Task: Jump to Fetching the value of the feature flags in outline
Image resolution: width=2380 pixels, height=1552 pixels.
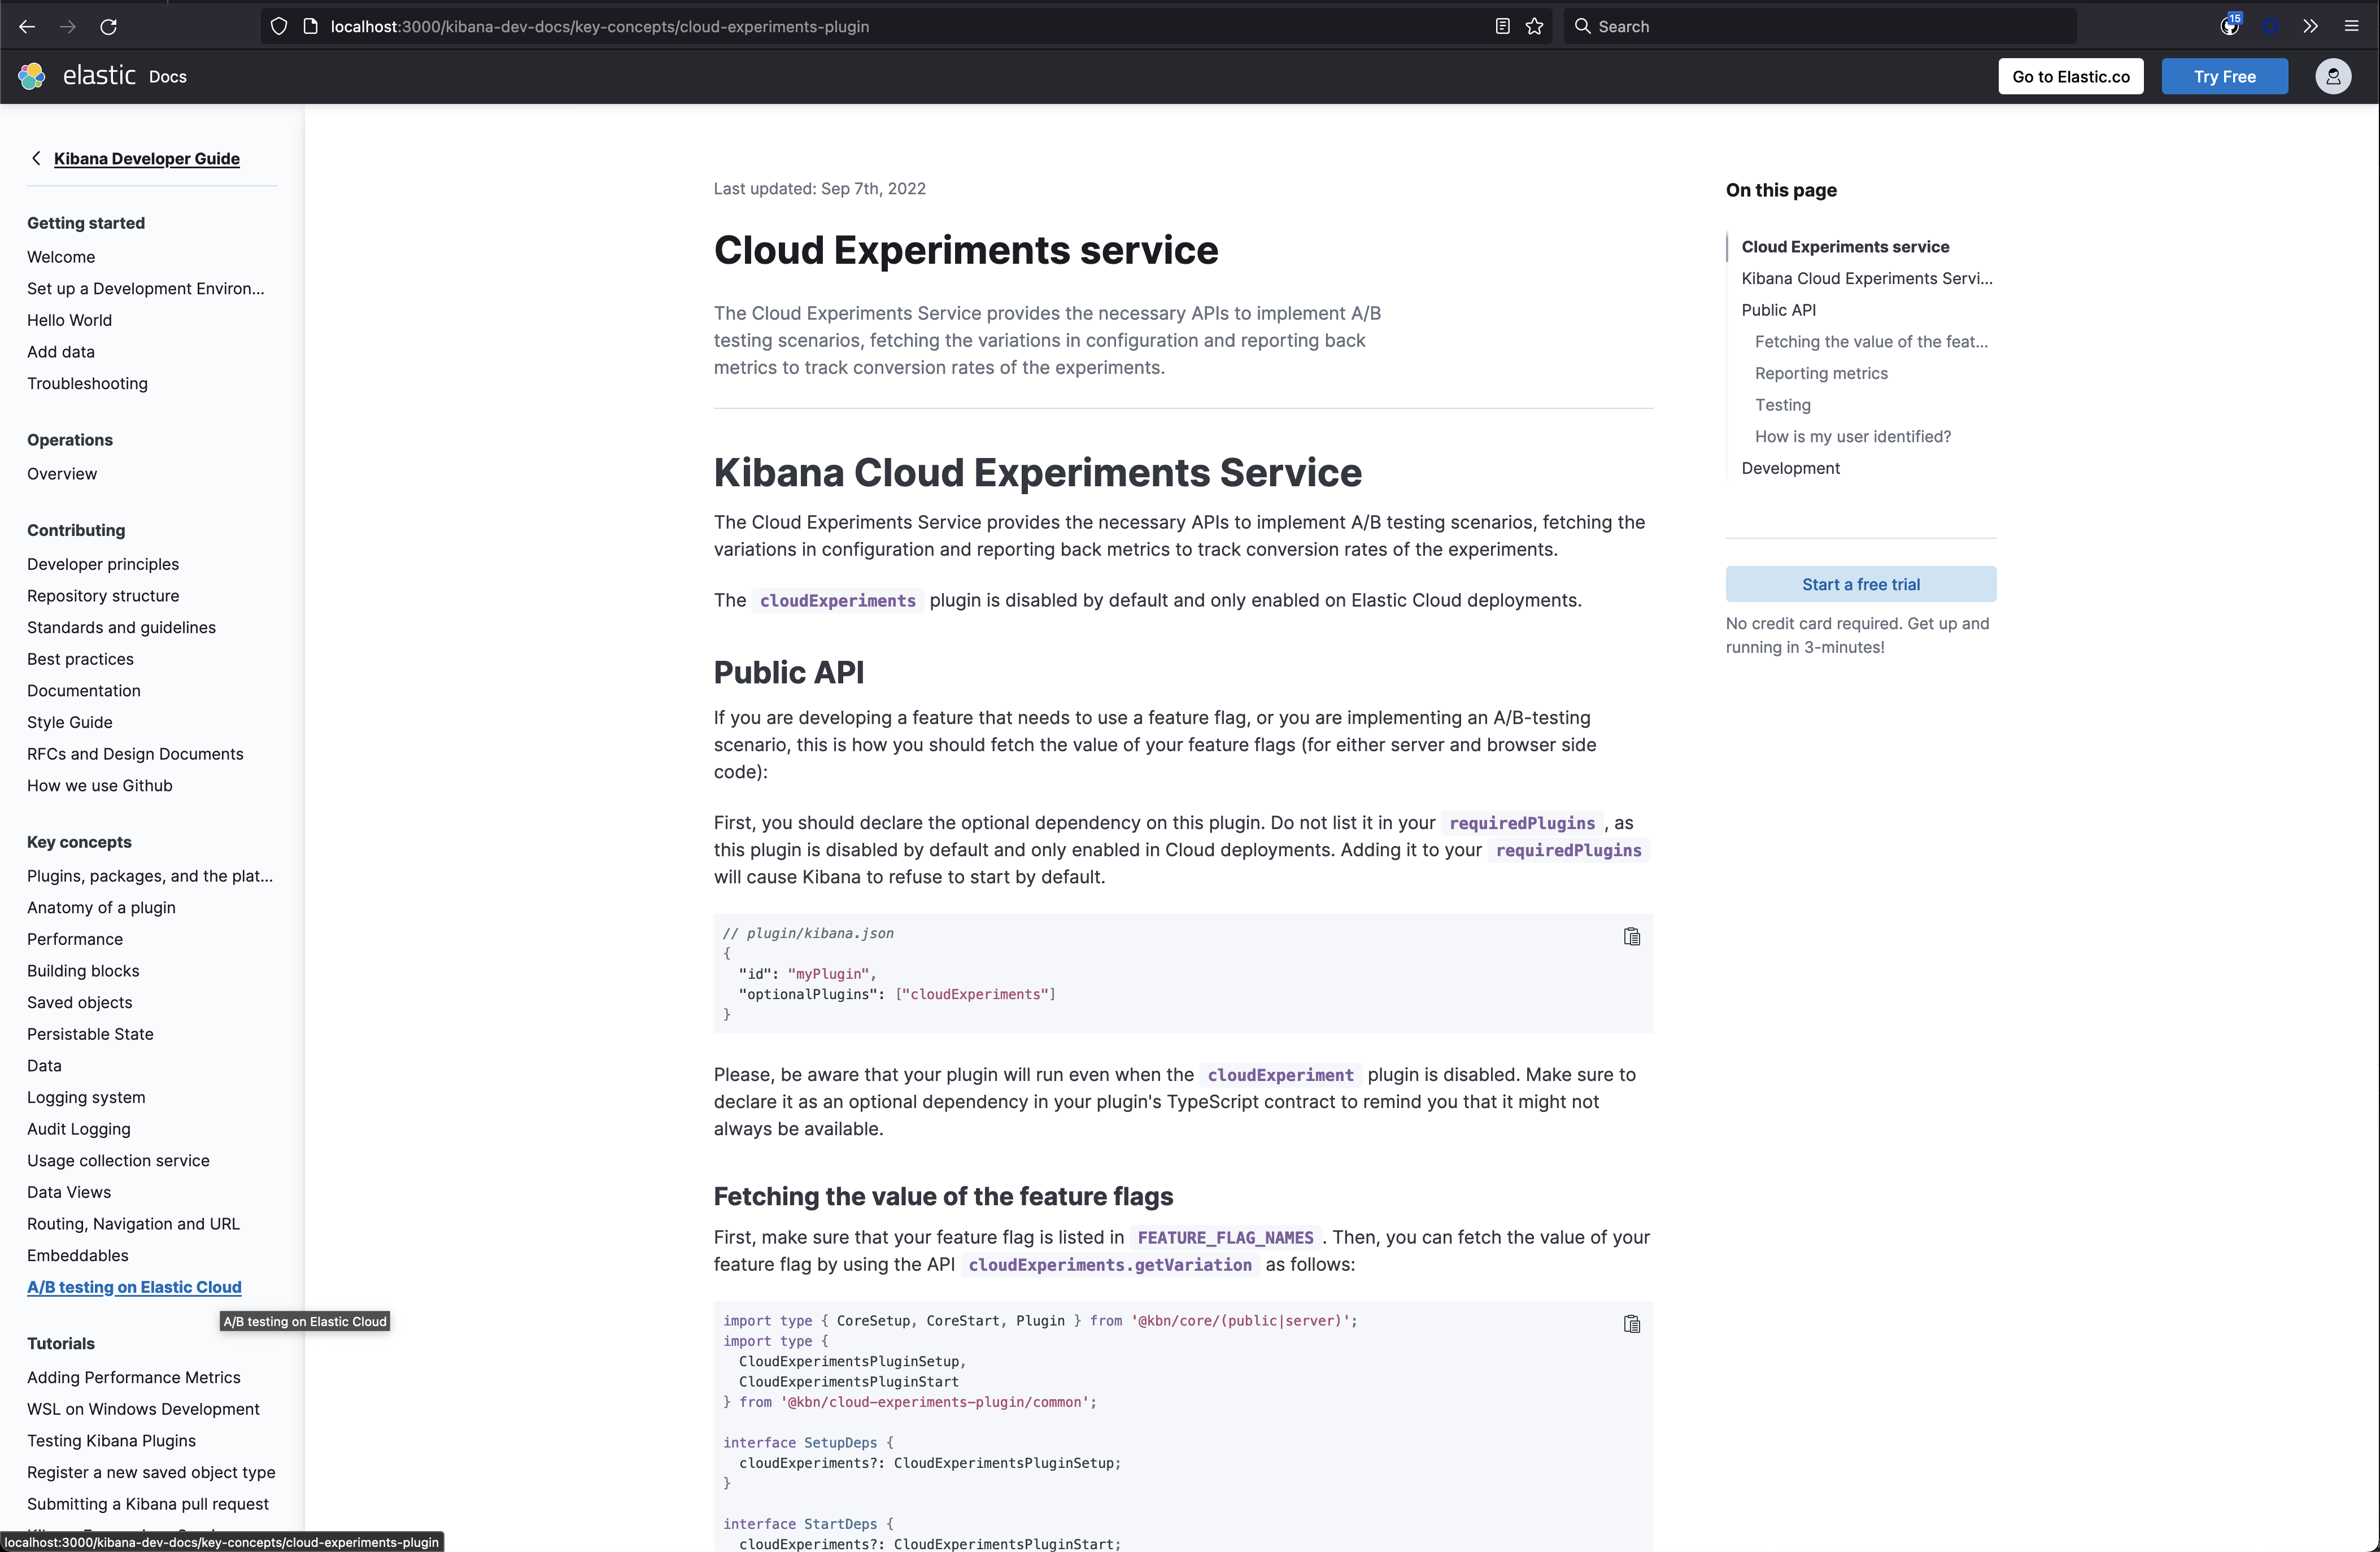Action: click(1871, 342)
